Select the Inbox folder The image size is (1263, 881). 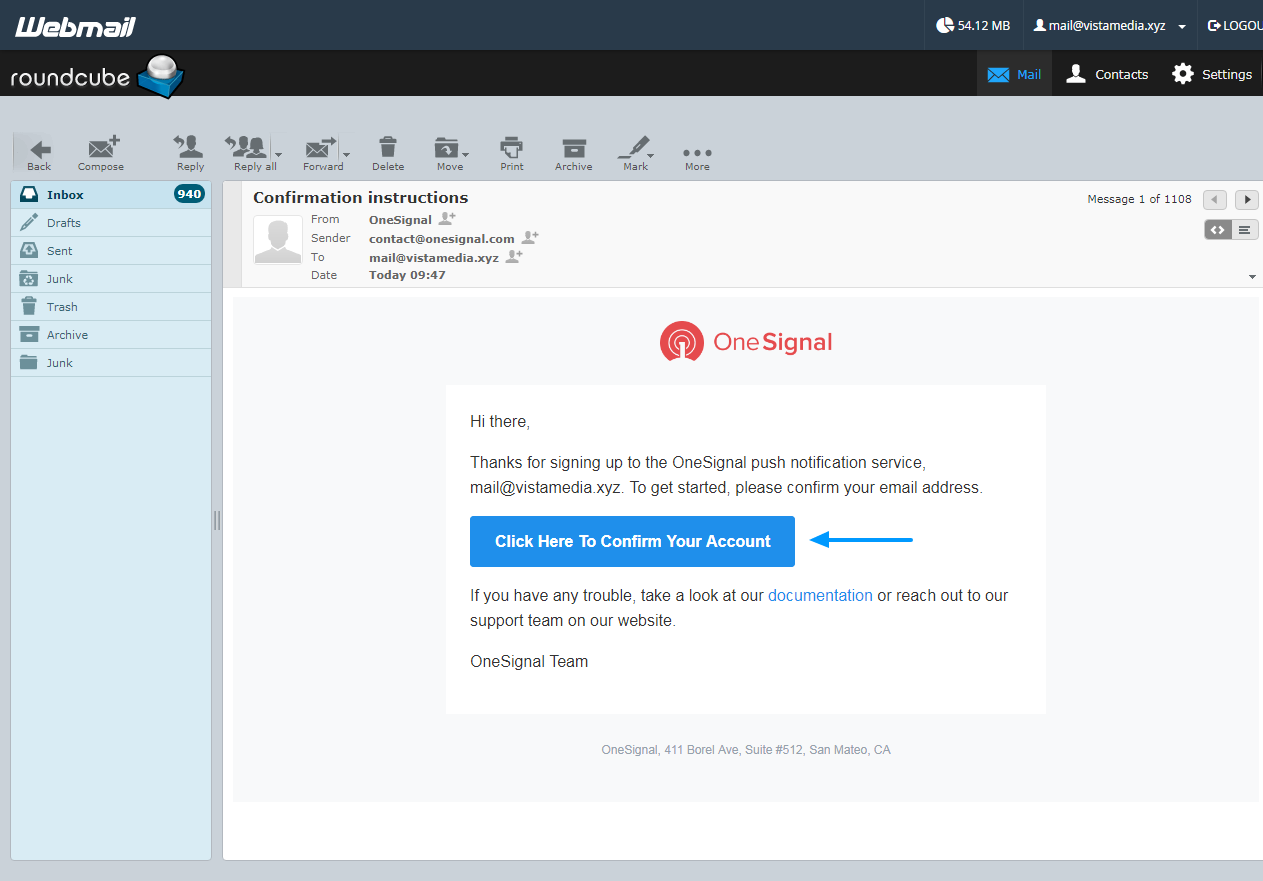(x=111, y=195)
